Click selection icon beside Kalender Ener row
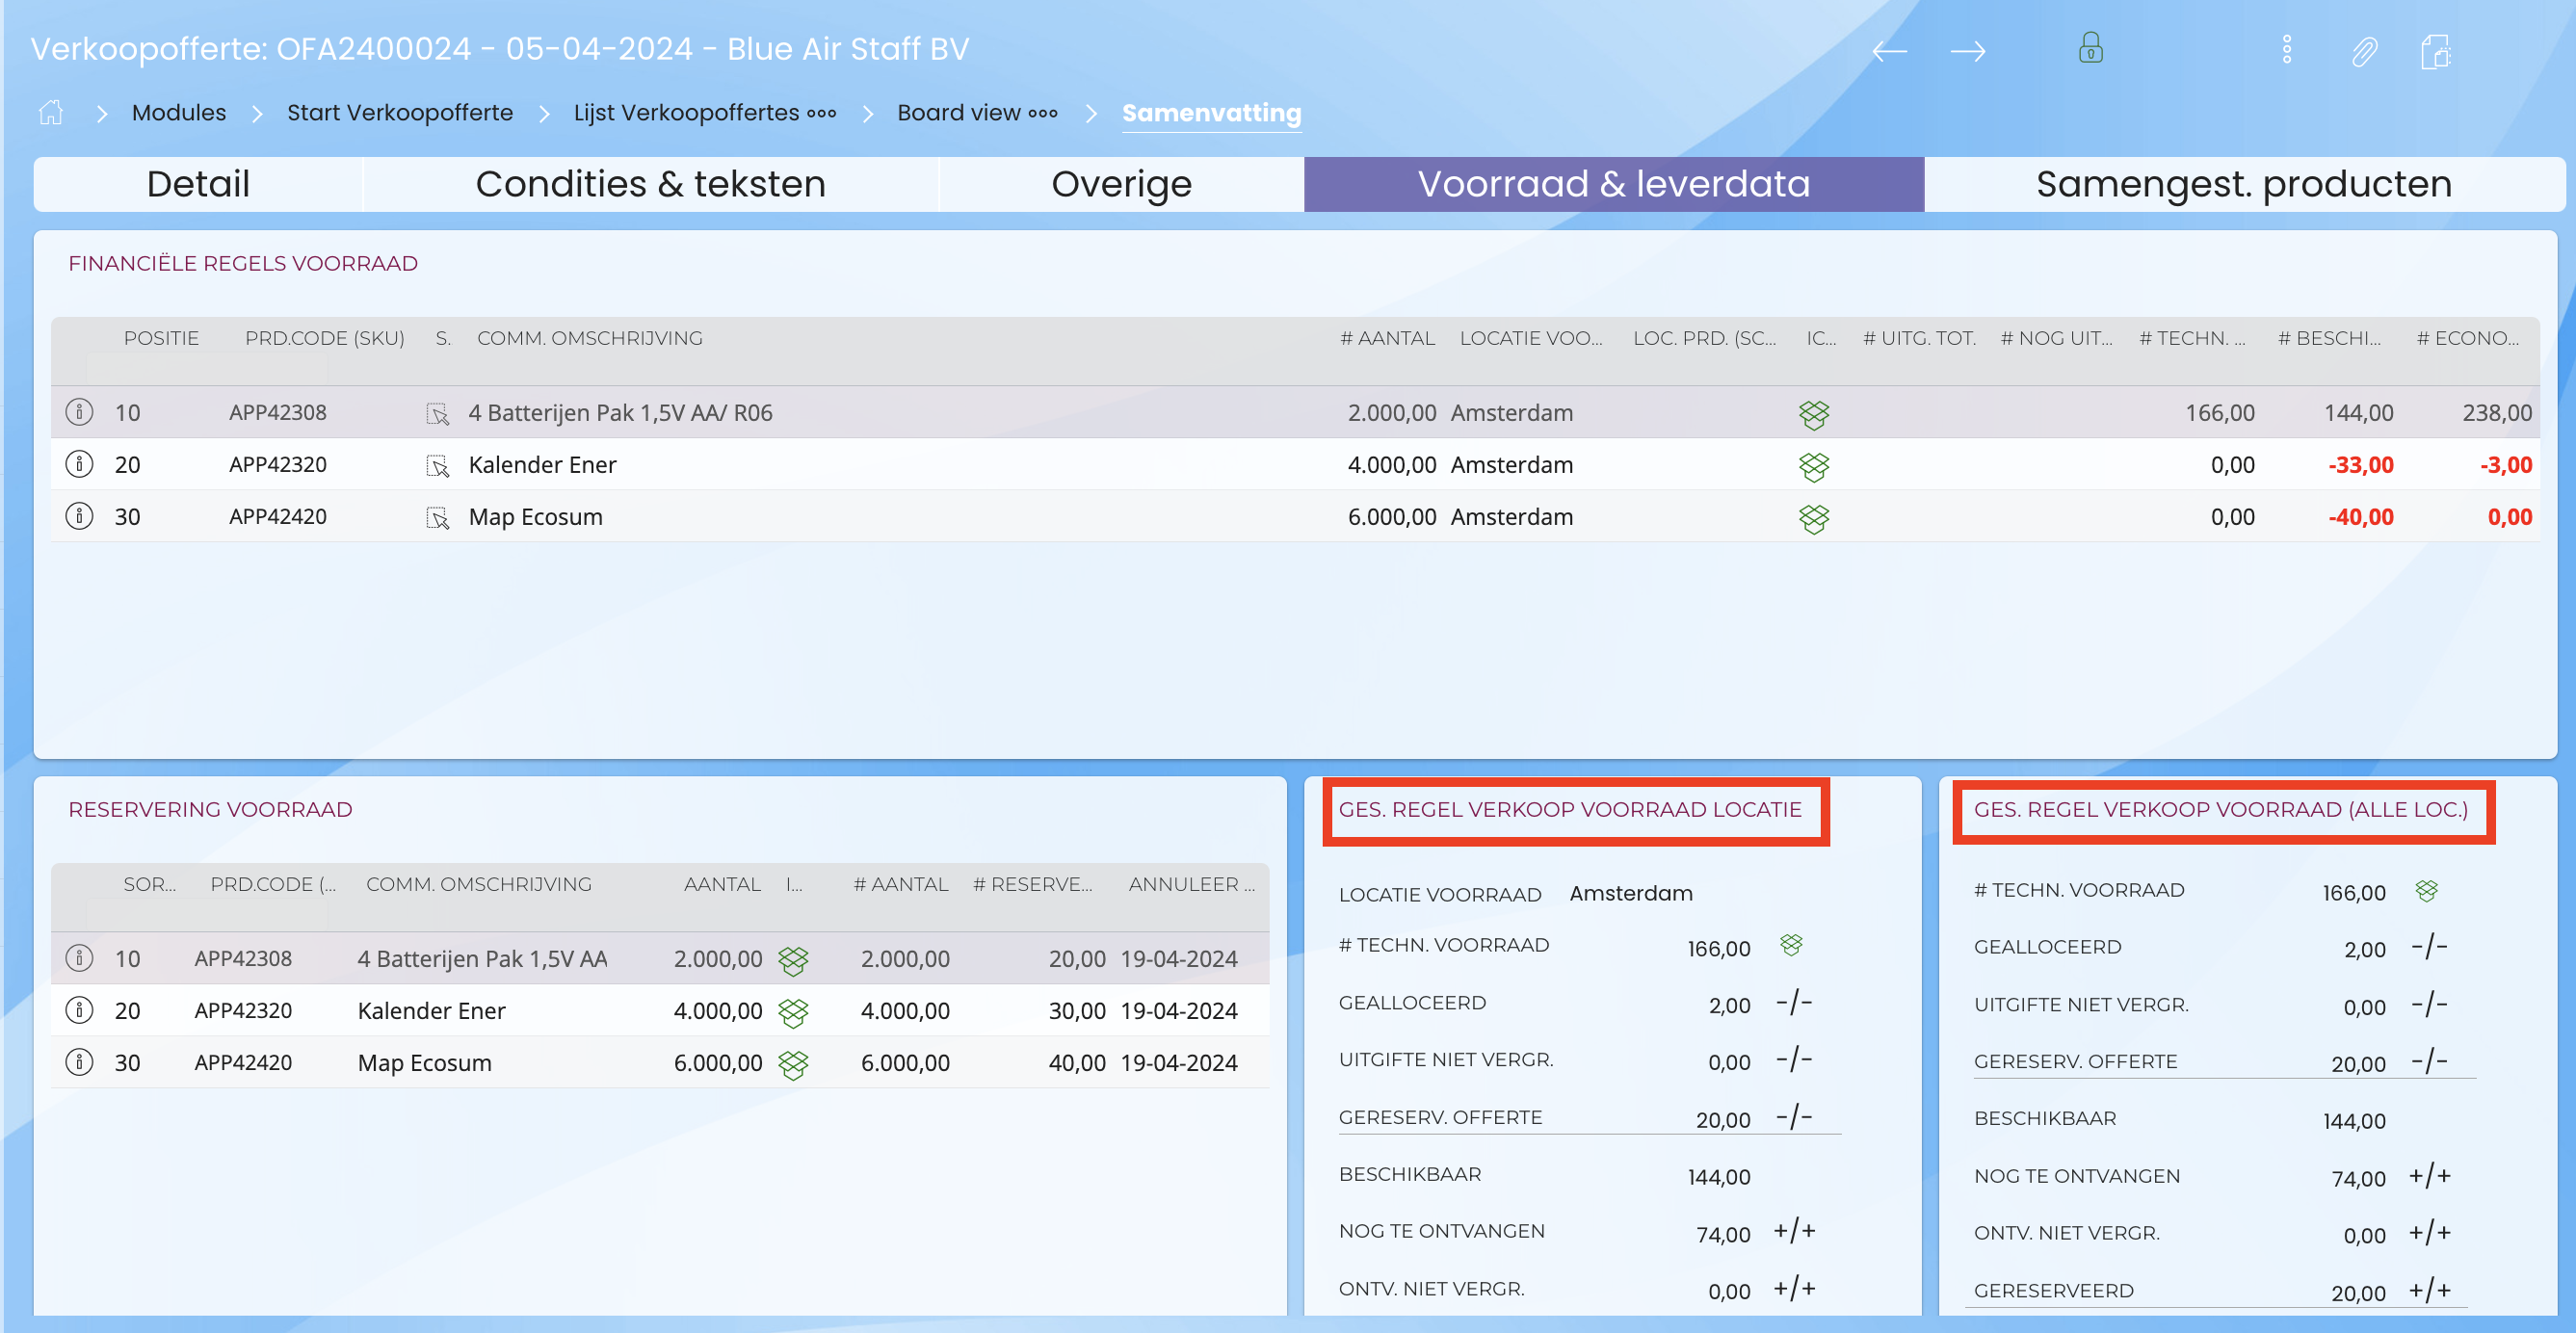Screen dimensions: 2576x1333 (x=437, y=465)
